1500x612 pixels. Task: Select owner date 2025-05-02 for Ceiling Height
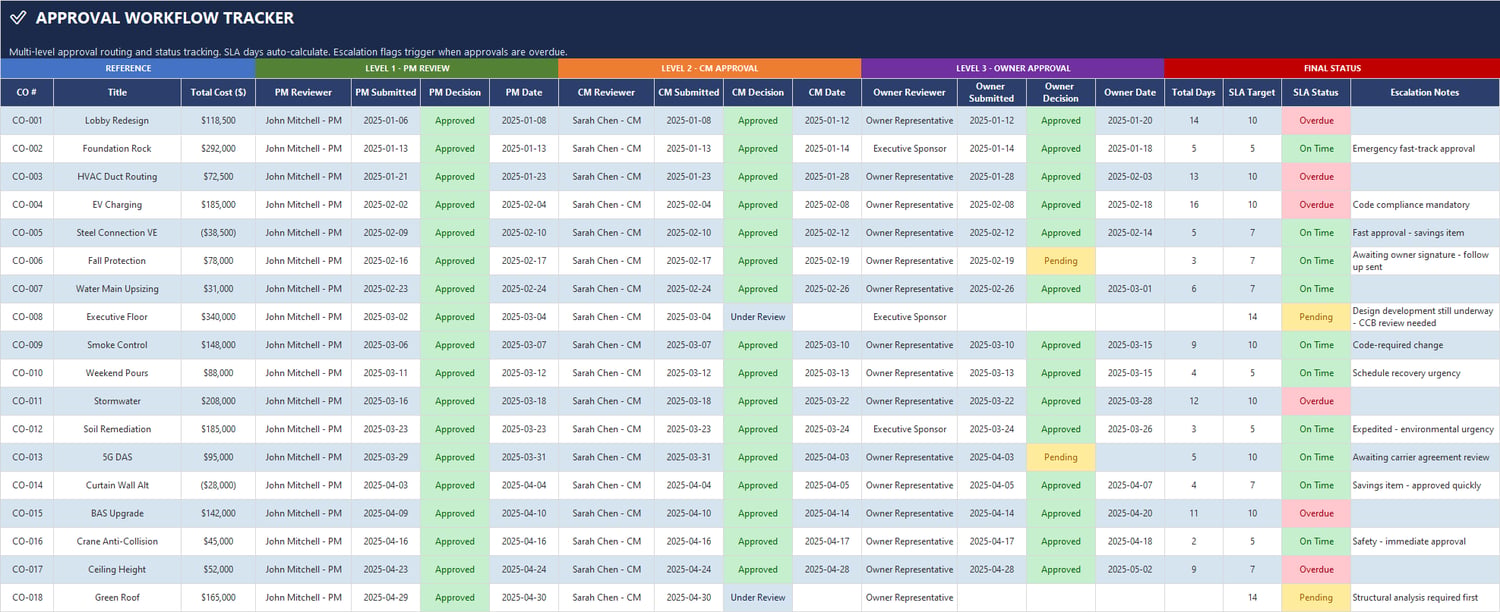[x=1130, y=568]
